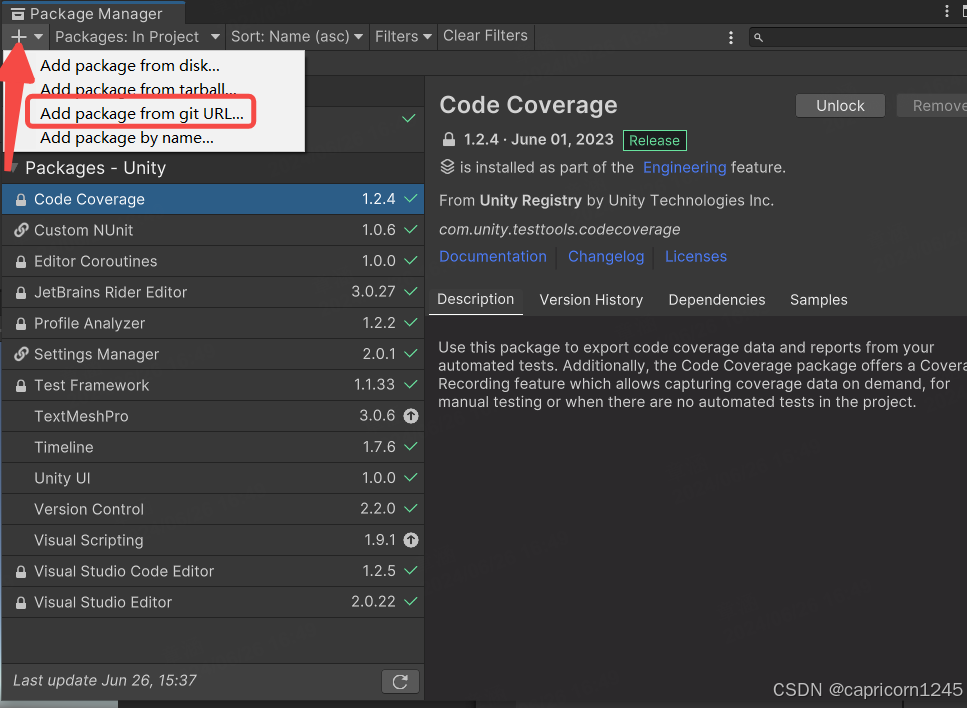Click the Package Manager window options icon

tap(947, 12)
